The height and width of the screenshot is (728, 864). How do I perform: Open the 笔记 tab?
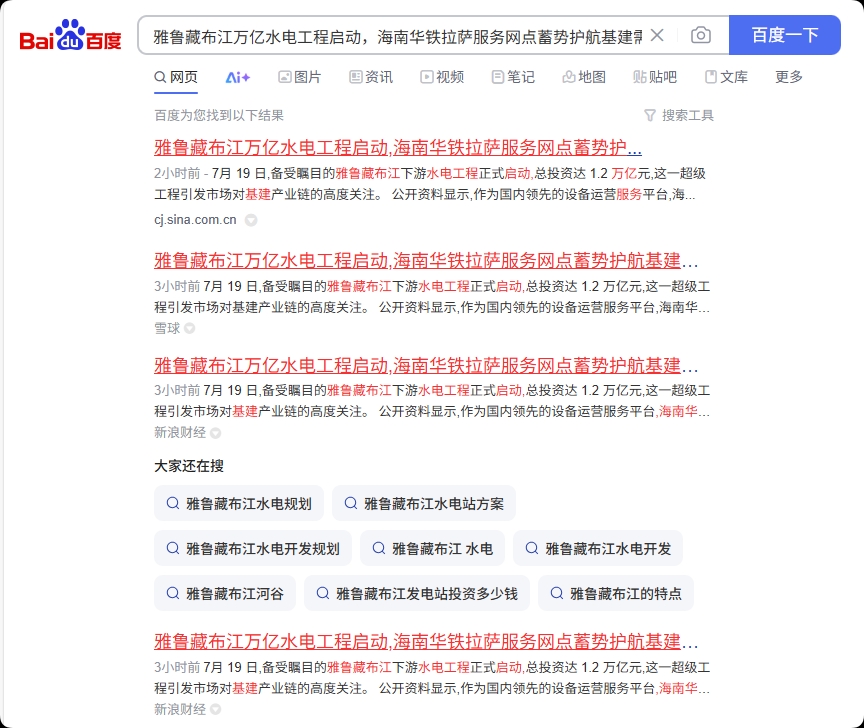point(513,77)
